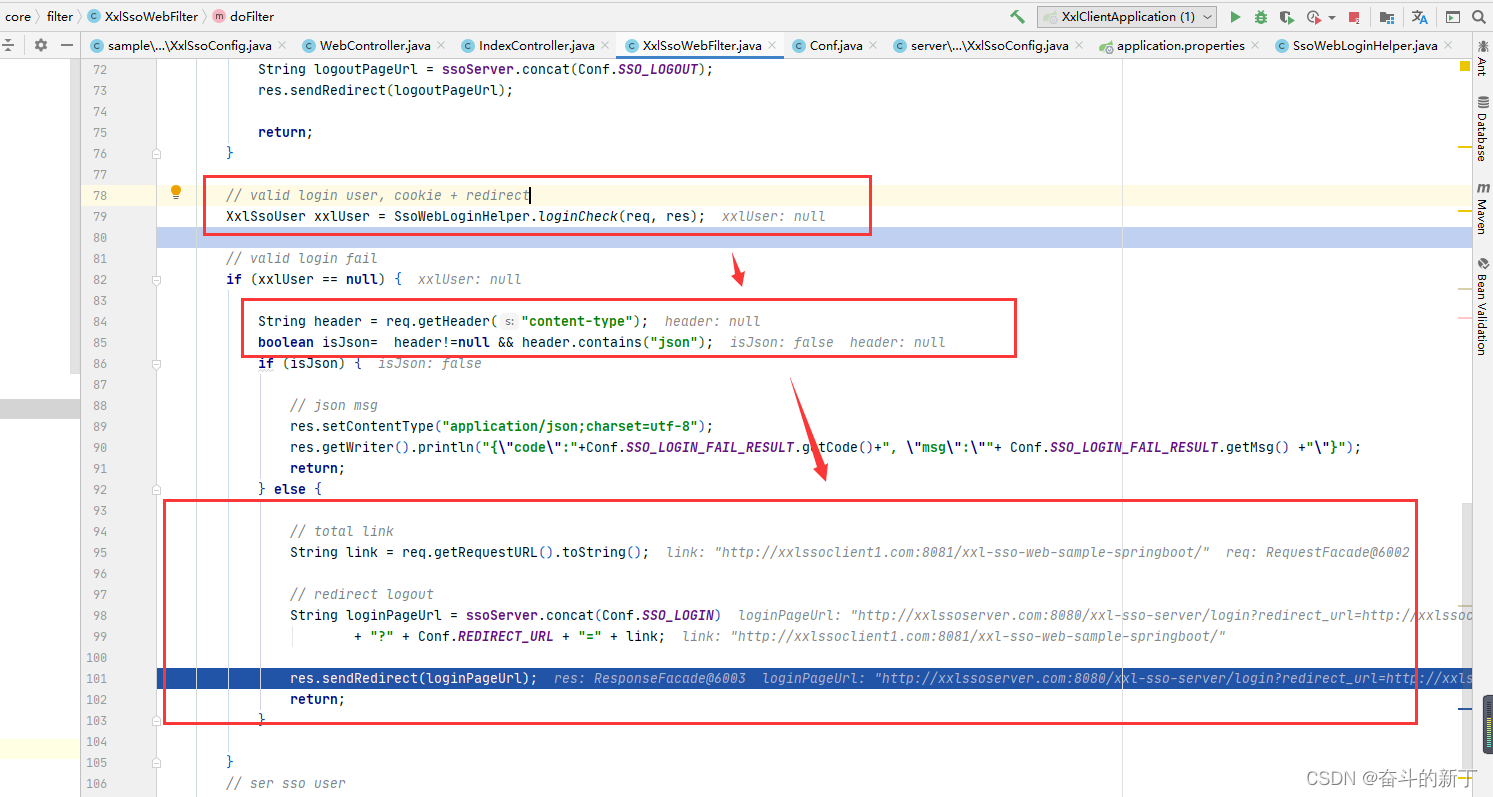Close the SsoWebLoginHelper.java tab

pyautogui.click(x=1449, y=46)
